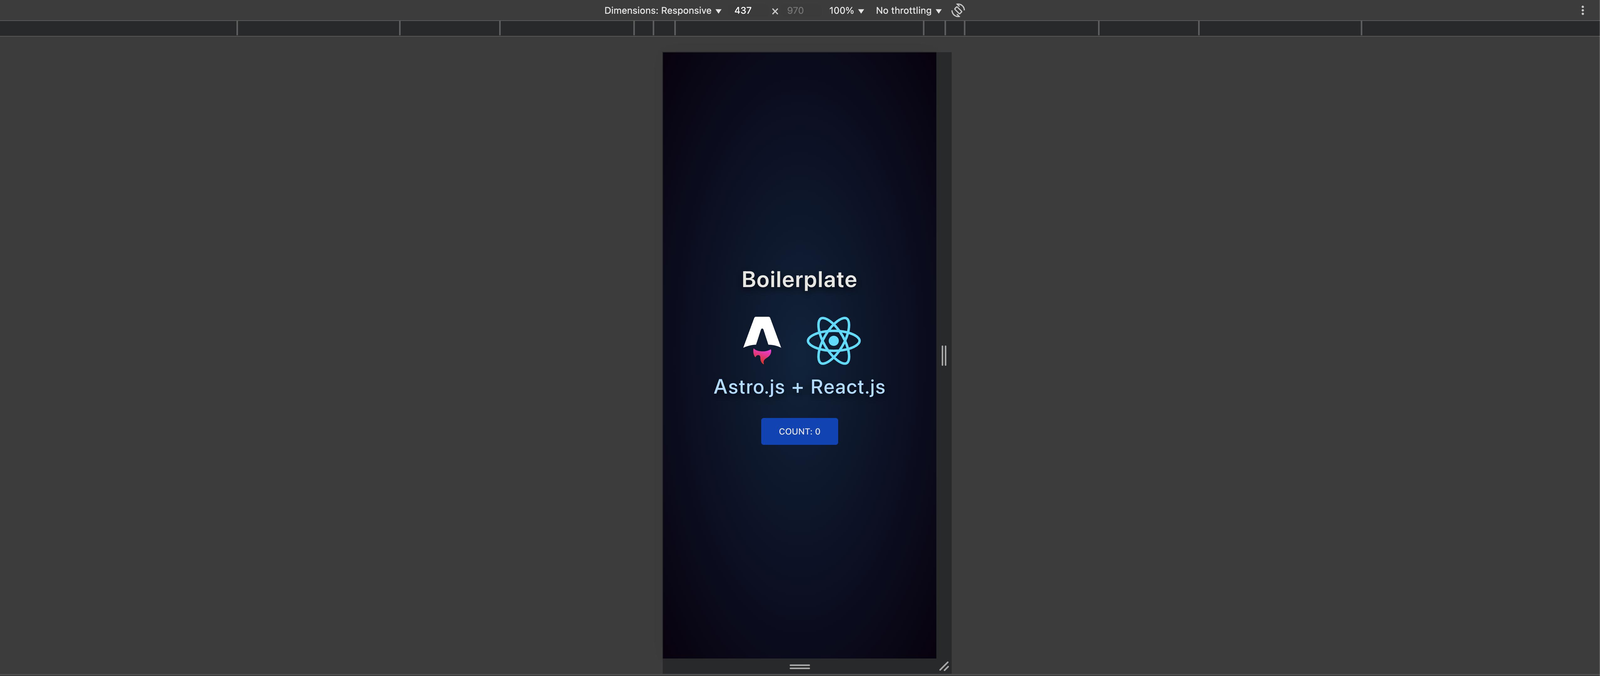Click the React atom logo
The width and height of the screenshot is (1600, 676).
(x=834, y=341)
